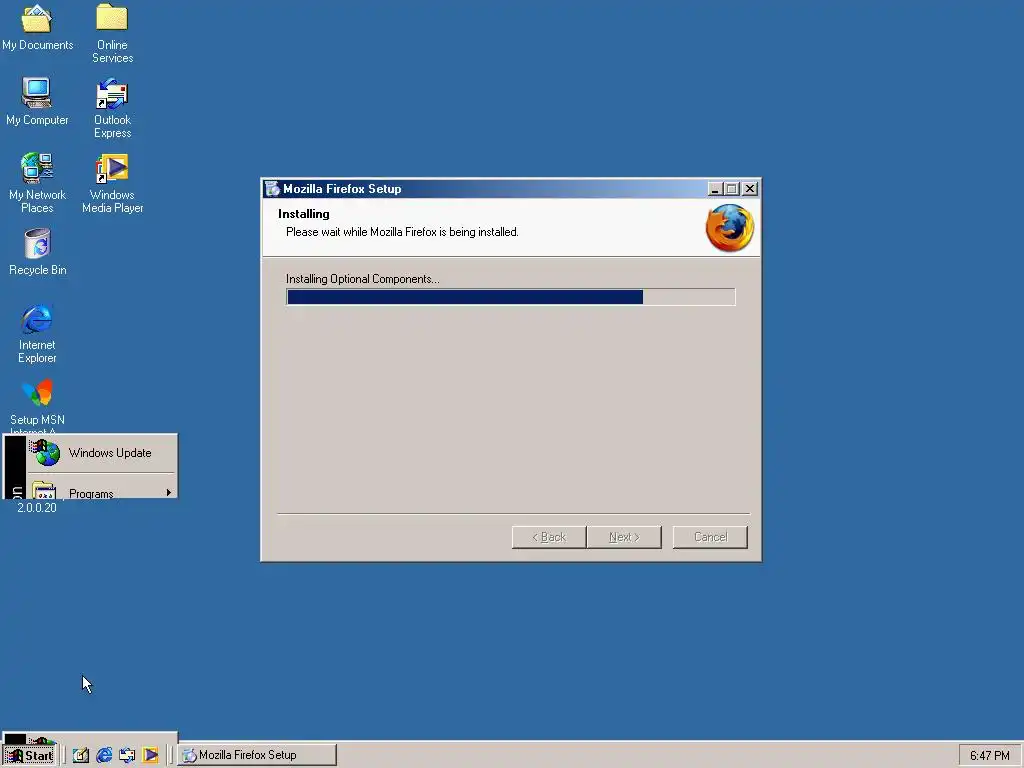Click the Start button

(x=29, y=755)
